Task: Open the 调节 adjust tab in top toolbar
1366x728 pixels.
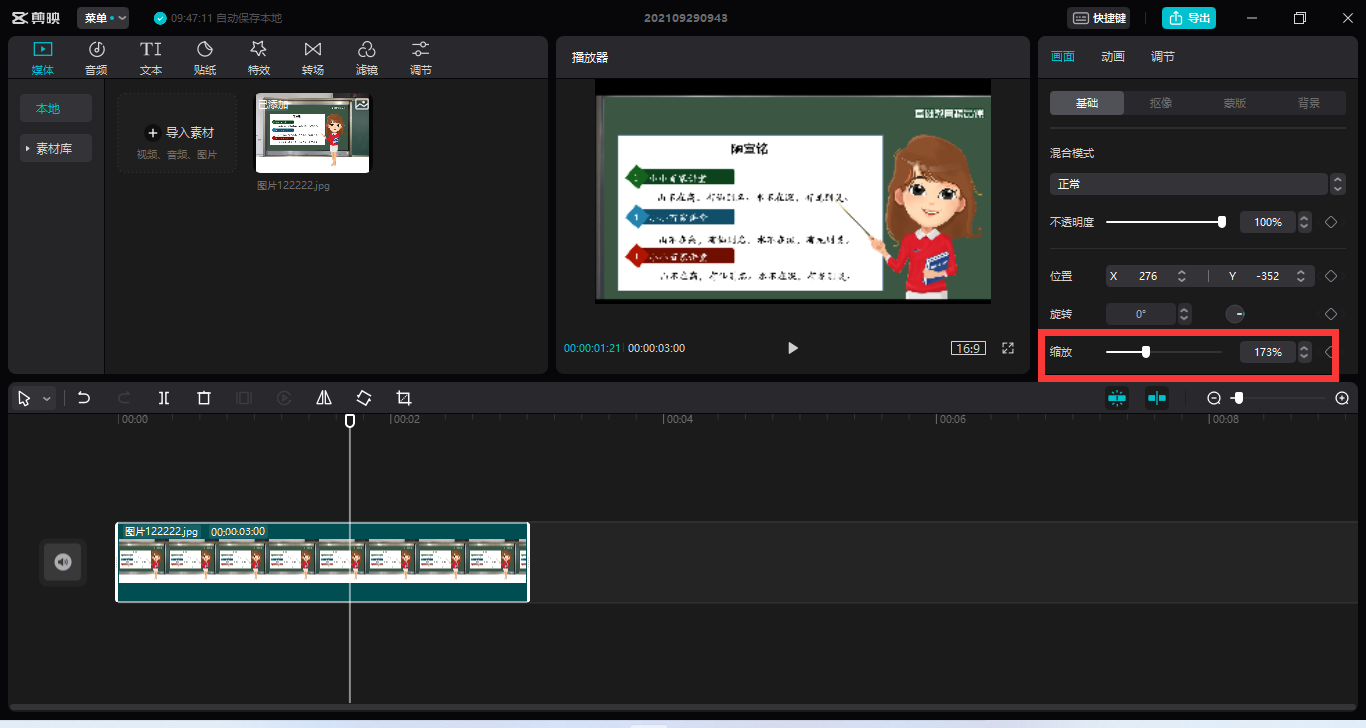Action: (421, 58)
